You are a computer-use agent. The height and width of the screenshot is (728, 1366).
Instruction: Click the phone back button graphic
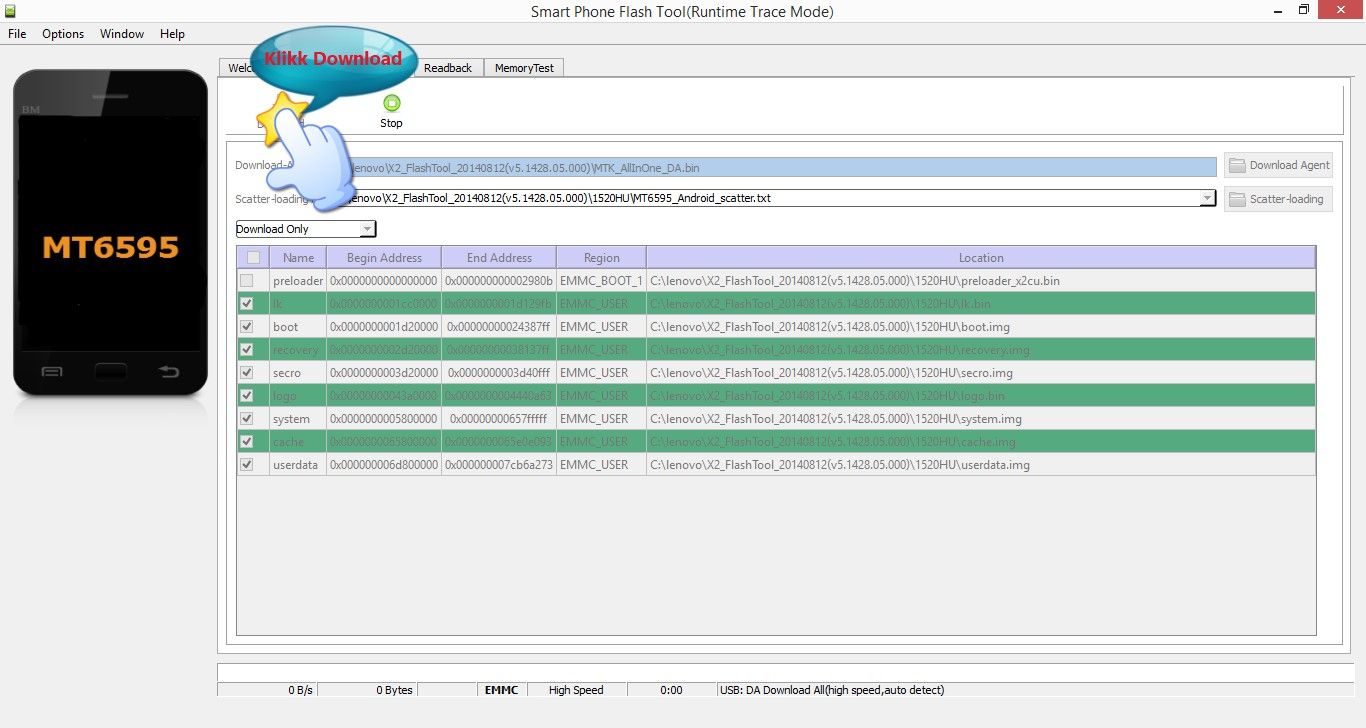coord(168,372)
